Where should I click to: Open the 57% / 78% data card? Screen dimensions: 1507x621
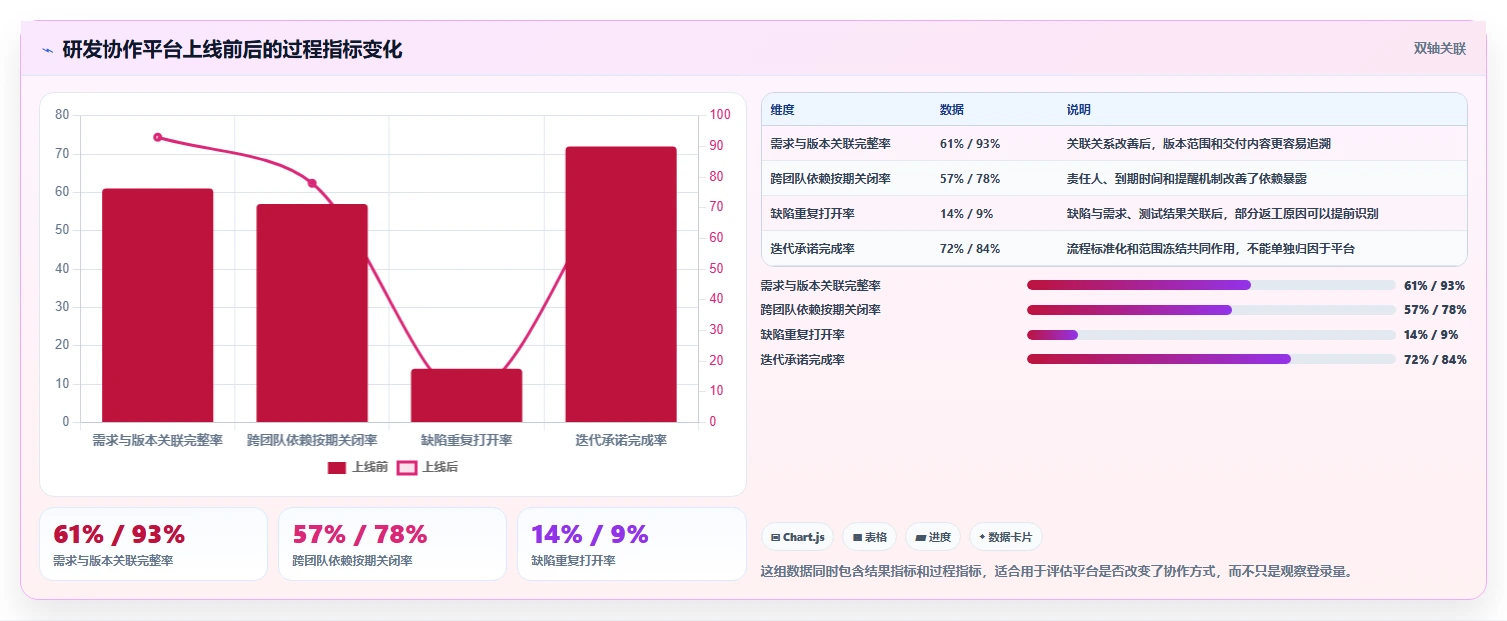392,544
